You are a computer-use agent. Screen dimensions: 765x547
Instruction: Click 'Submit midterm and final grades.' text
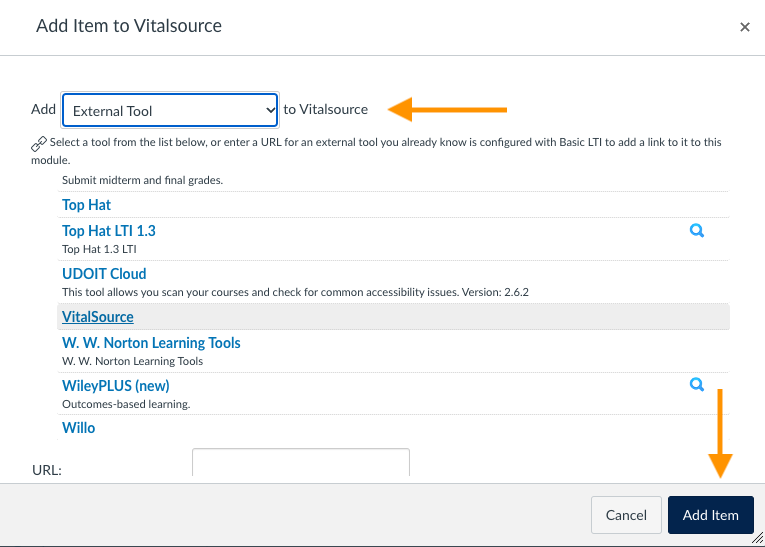pos(142,180)
